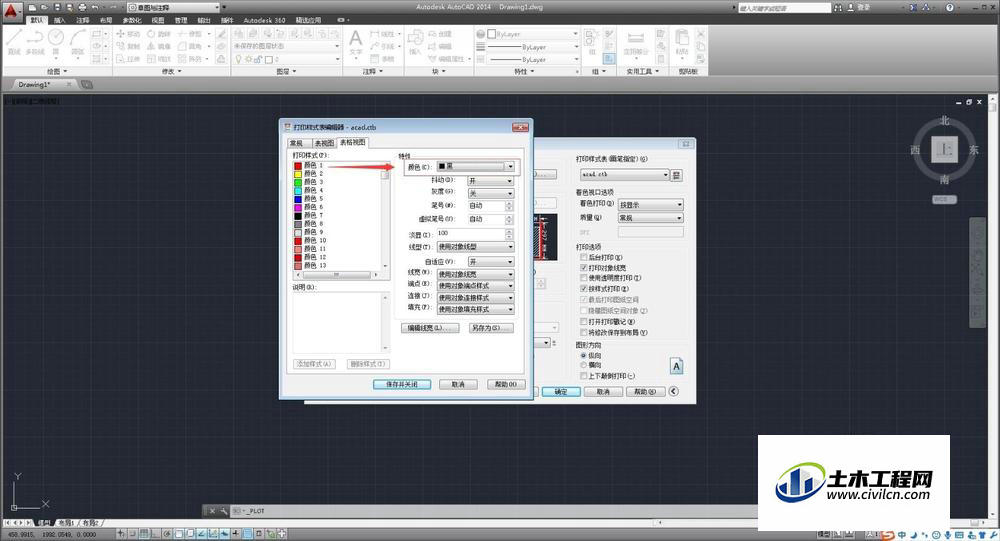Select the 横向 orientation radio button
This screenshot has width=1000, height=541.
[583, 365]
